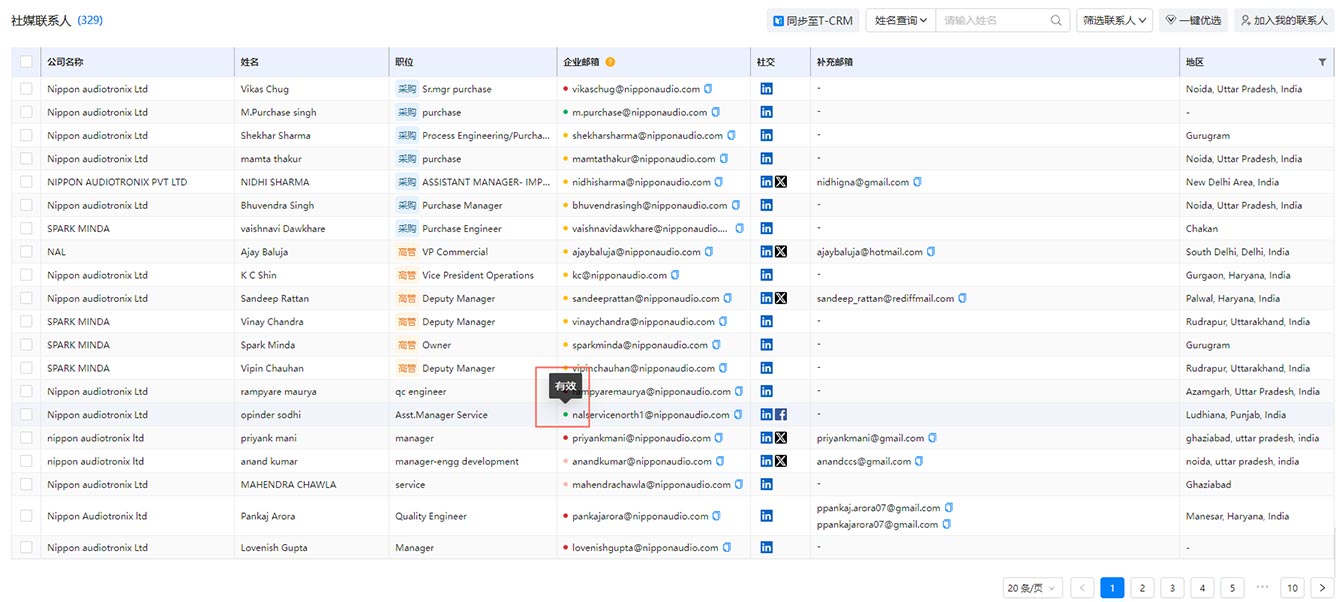Copy email shekharsharma@nipponaudio.com
Screen dimensions: 1336x602
pos(731,135)
